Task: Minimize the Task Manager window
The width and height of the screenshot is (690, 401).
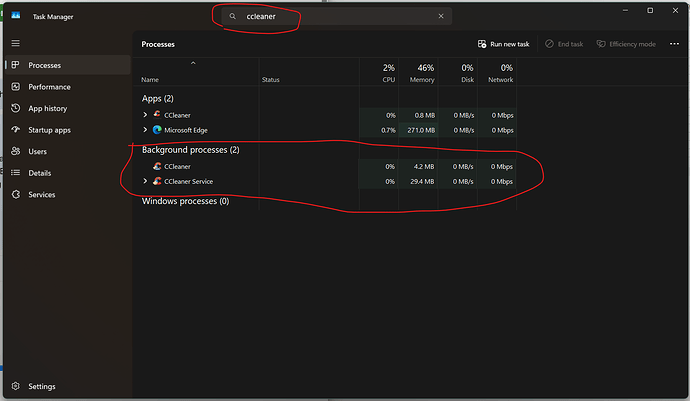Action: [625, 10]
